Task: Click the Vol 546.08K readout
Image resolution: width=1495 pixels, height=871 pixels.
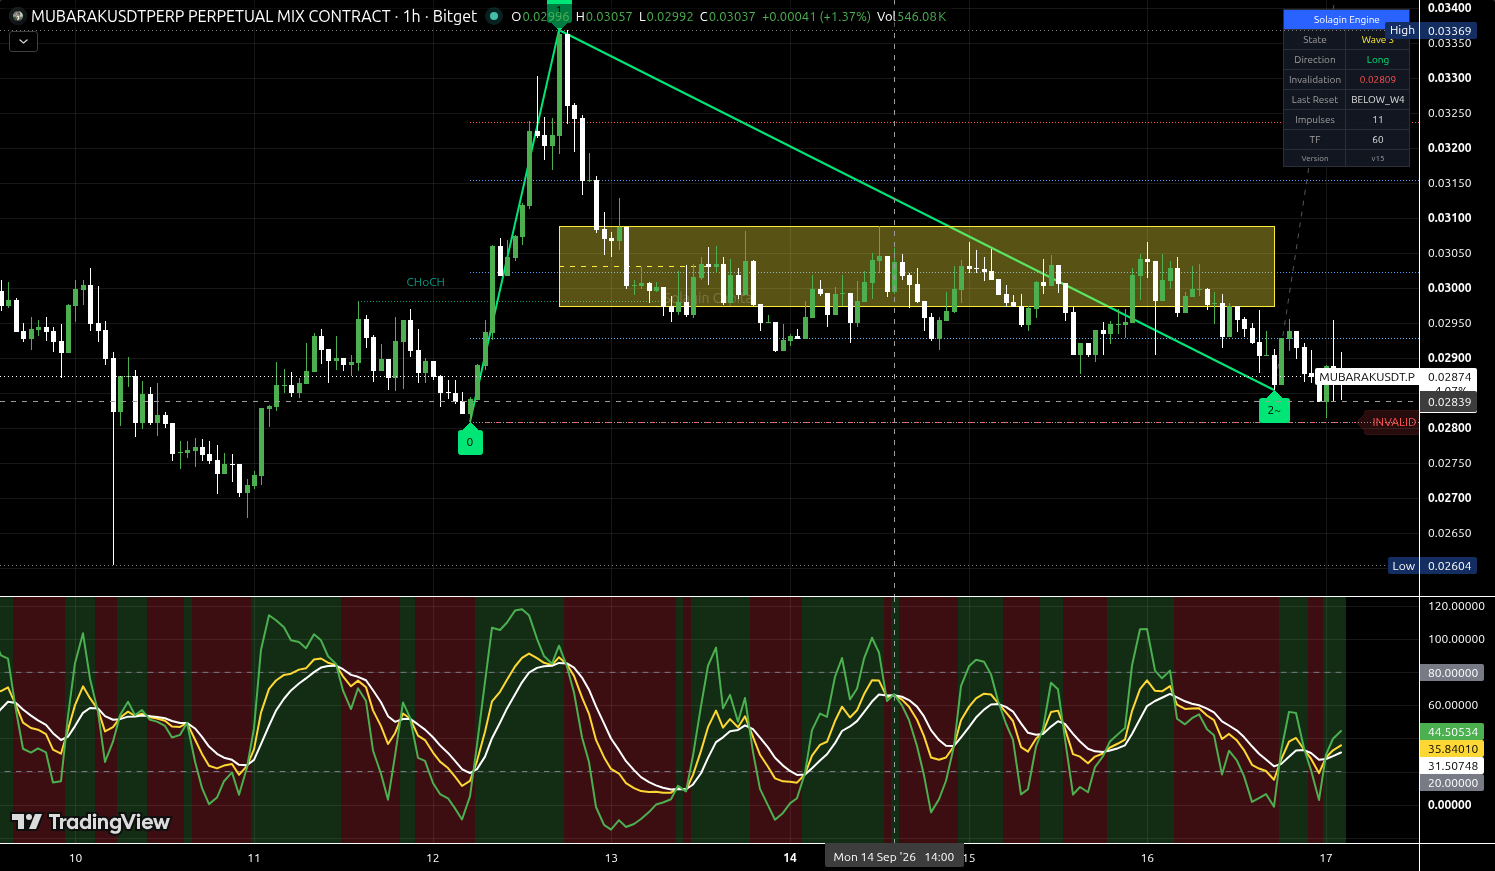Action: pyautogui.click(x=911, y=17)
